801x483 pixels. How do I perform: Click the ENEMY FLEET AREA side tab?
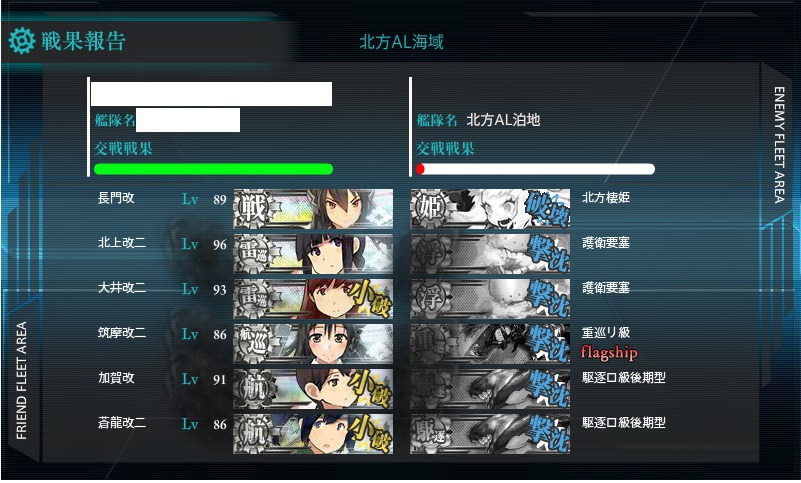click(x=779, y=145)
